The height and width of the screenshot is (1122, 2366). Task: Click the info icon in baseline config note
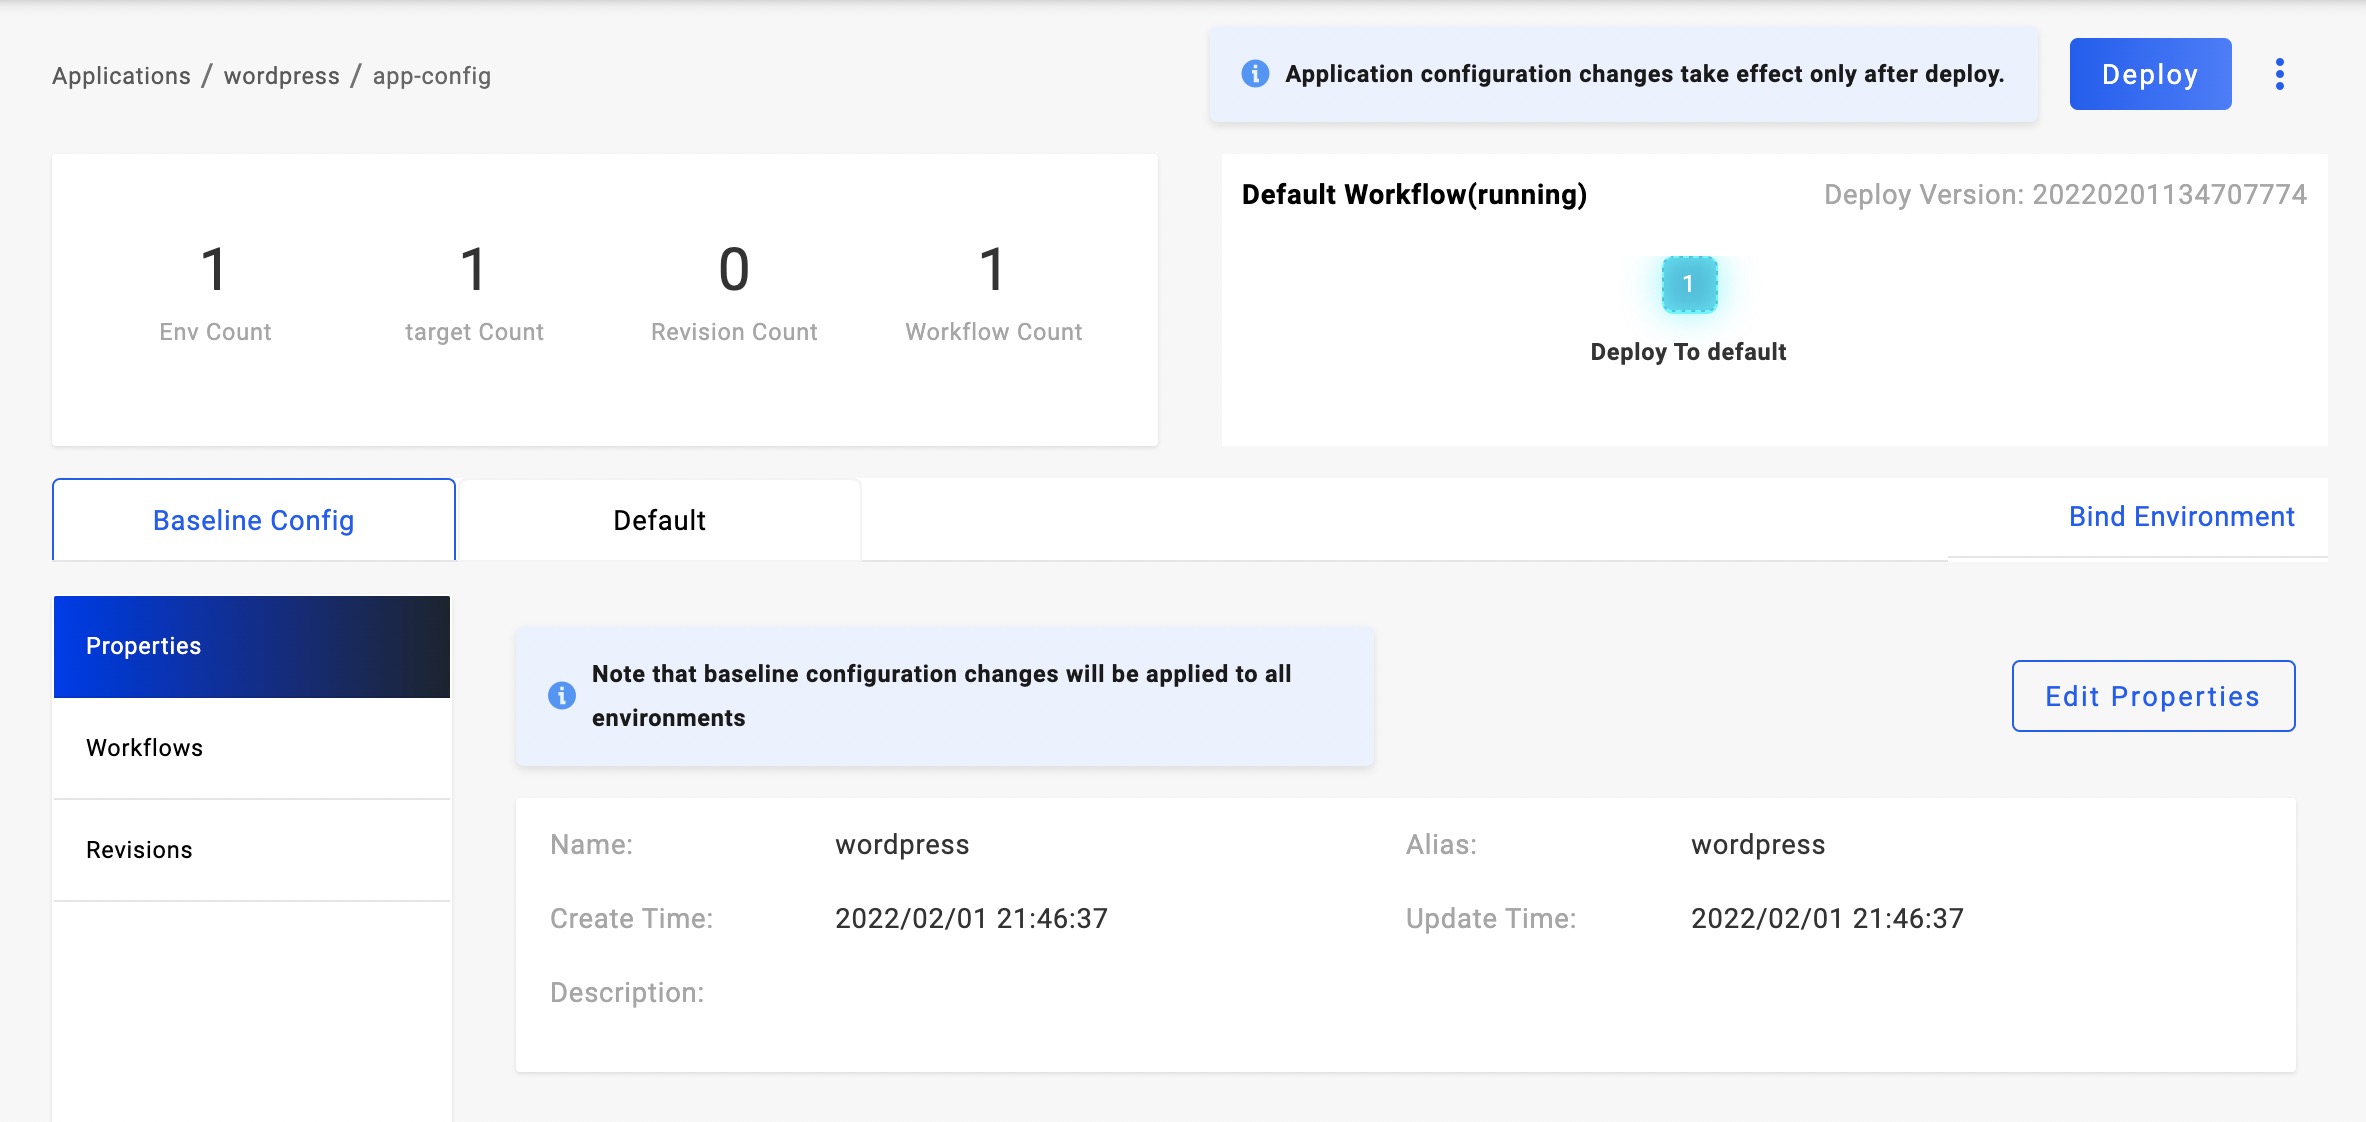557,695
